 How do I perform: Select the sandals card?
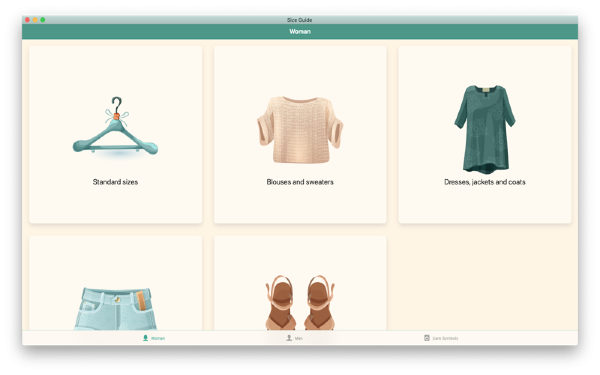[300, 283]
